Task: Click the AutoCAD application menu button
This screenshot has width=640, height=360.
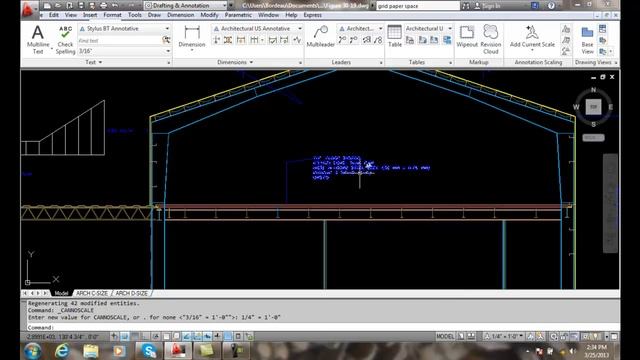Action: pyautogui.click(x=28, y=9)
